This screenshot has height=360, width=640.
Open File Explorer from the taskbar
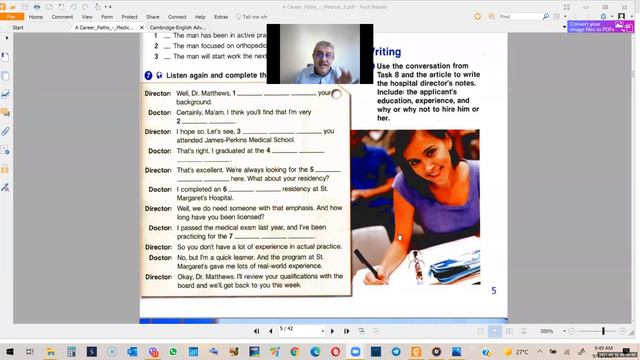[x=51, y=351]
